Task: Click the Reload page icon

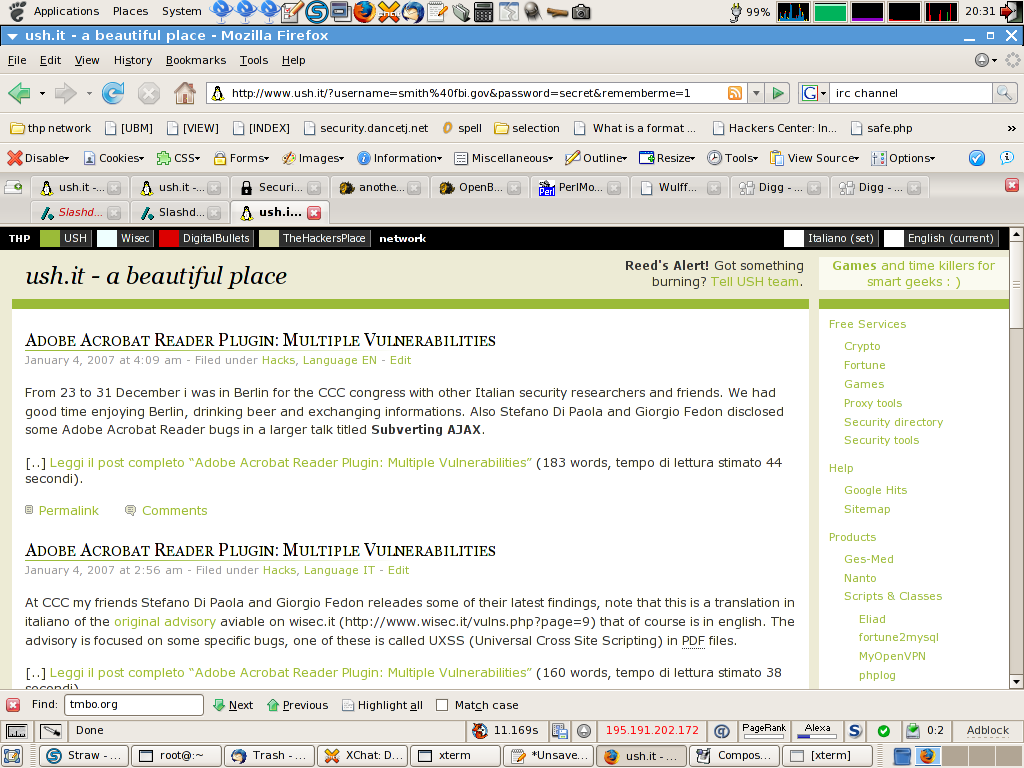Action: tap(113, 93)
